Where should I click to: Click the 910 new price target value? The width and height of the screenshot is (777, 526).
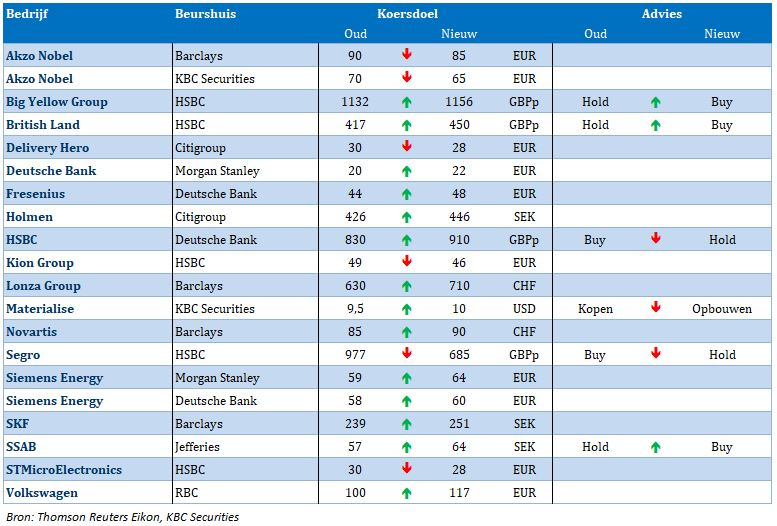click(459, 240)
